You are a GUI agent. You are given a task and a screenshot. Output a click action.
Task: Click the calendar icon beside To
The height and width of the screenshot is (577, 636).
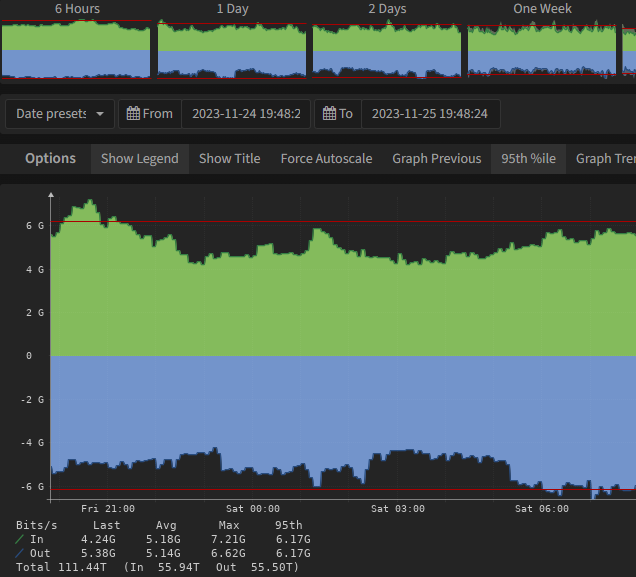(x=329, y=114)
